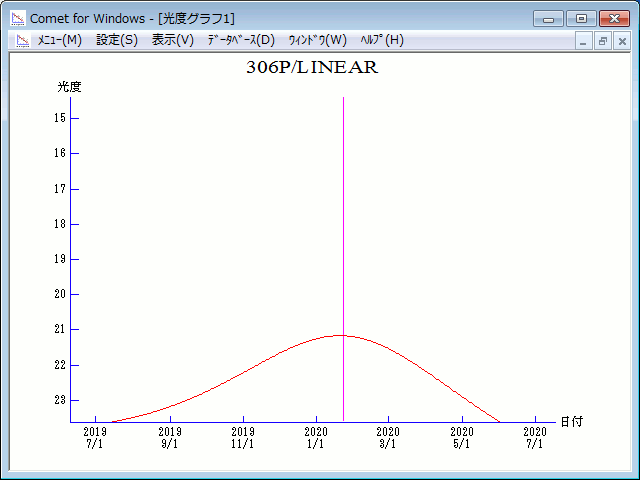Open the データベース(D) menu
640x480 pixels.
(x=240, y=40)
